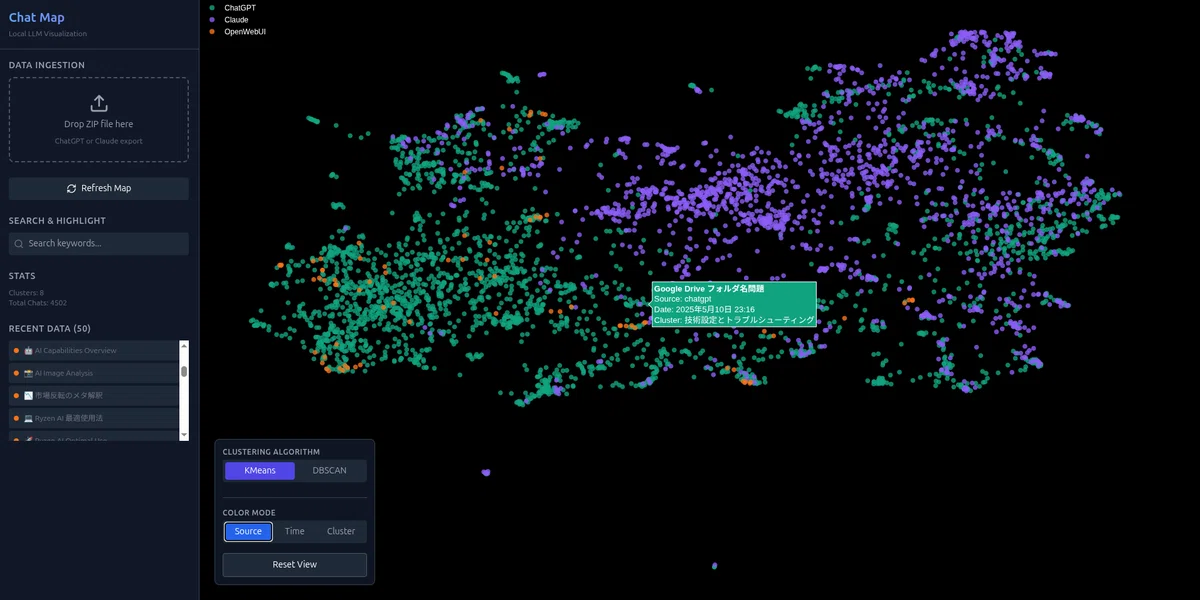Viewport: 1200px width, 600px height.
Task: Click the upload icon in drop zone
Action: tap(99, 103)
